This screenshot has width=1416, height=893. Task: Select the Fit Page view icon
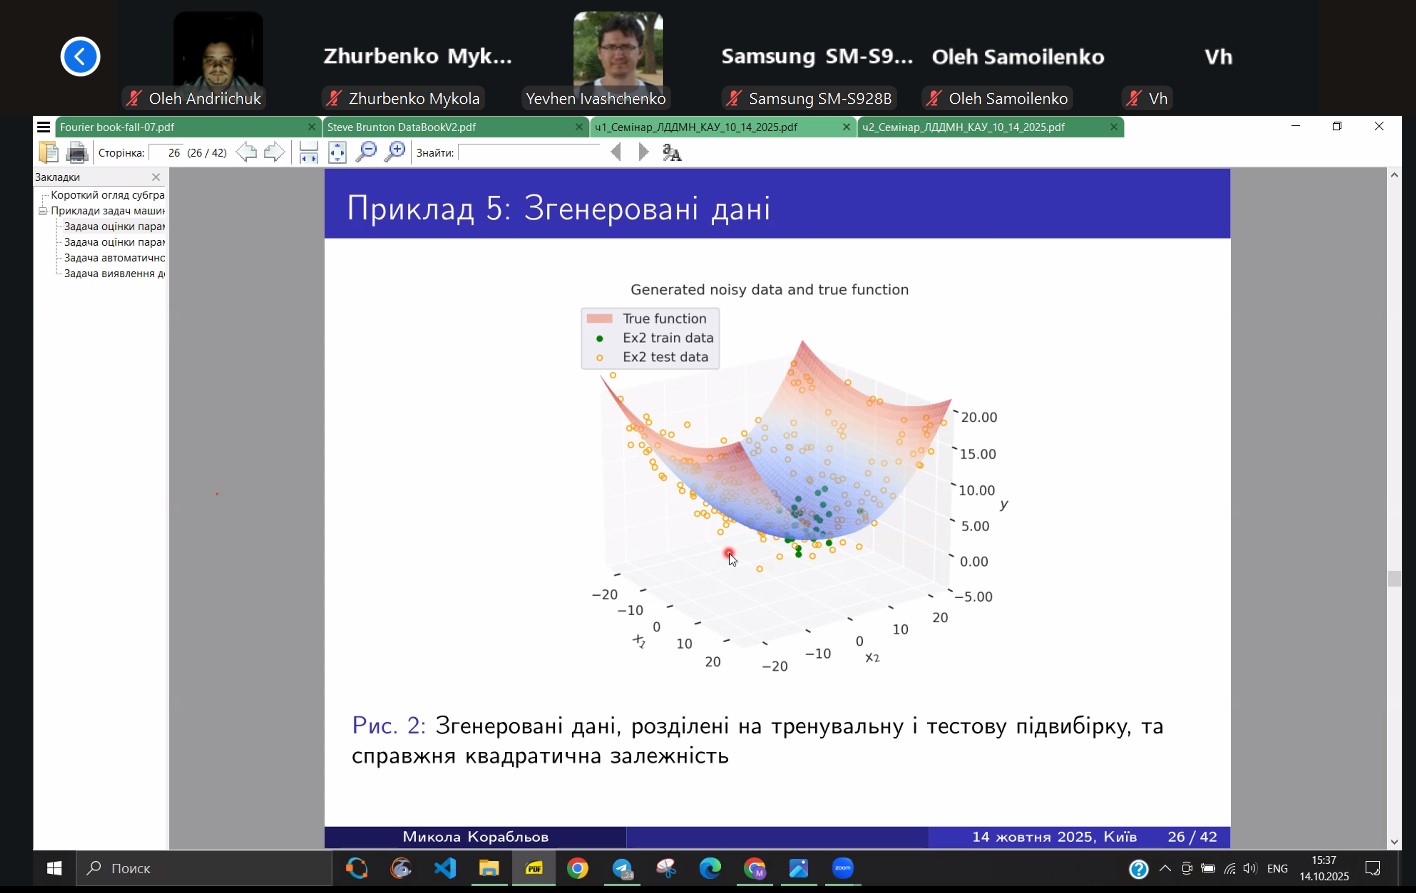pos(338,152)
